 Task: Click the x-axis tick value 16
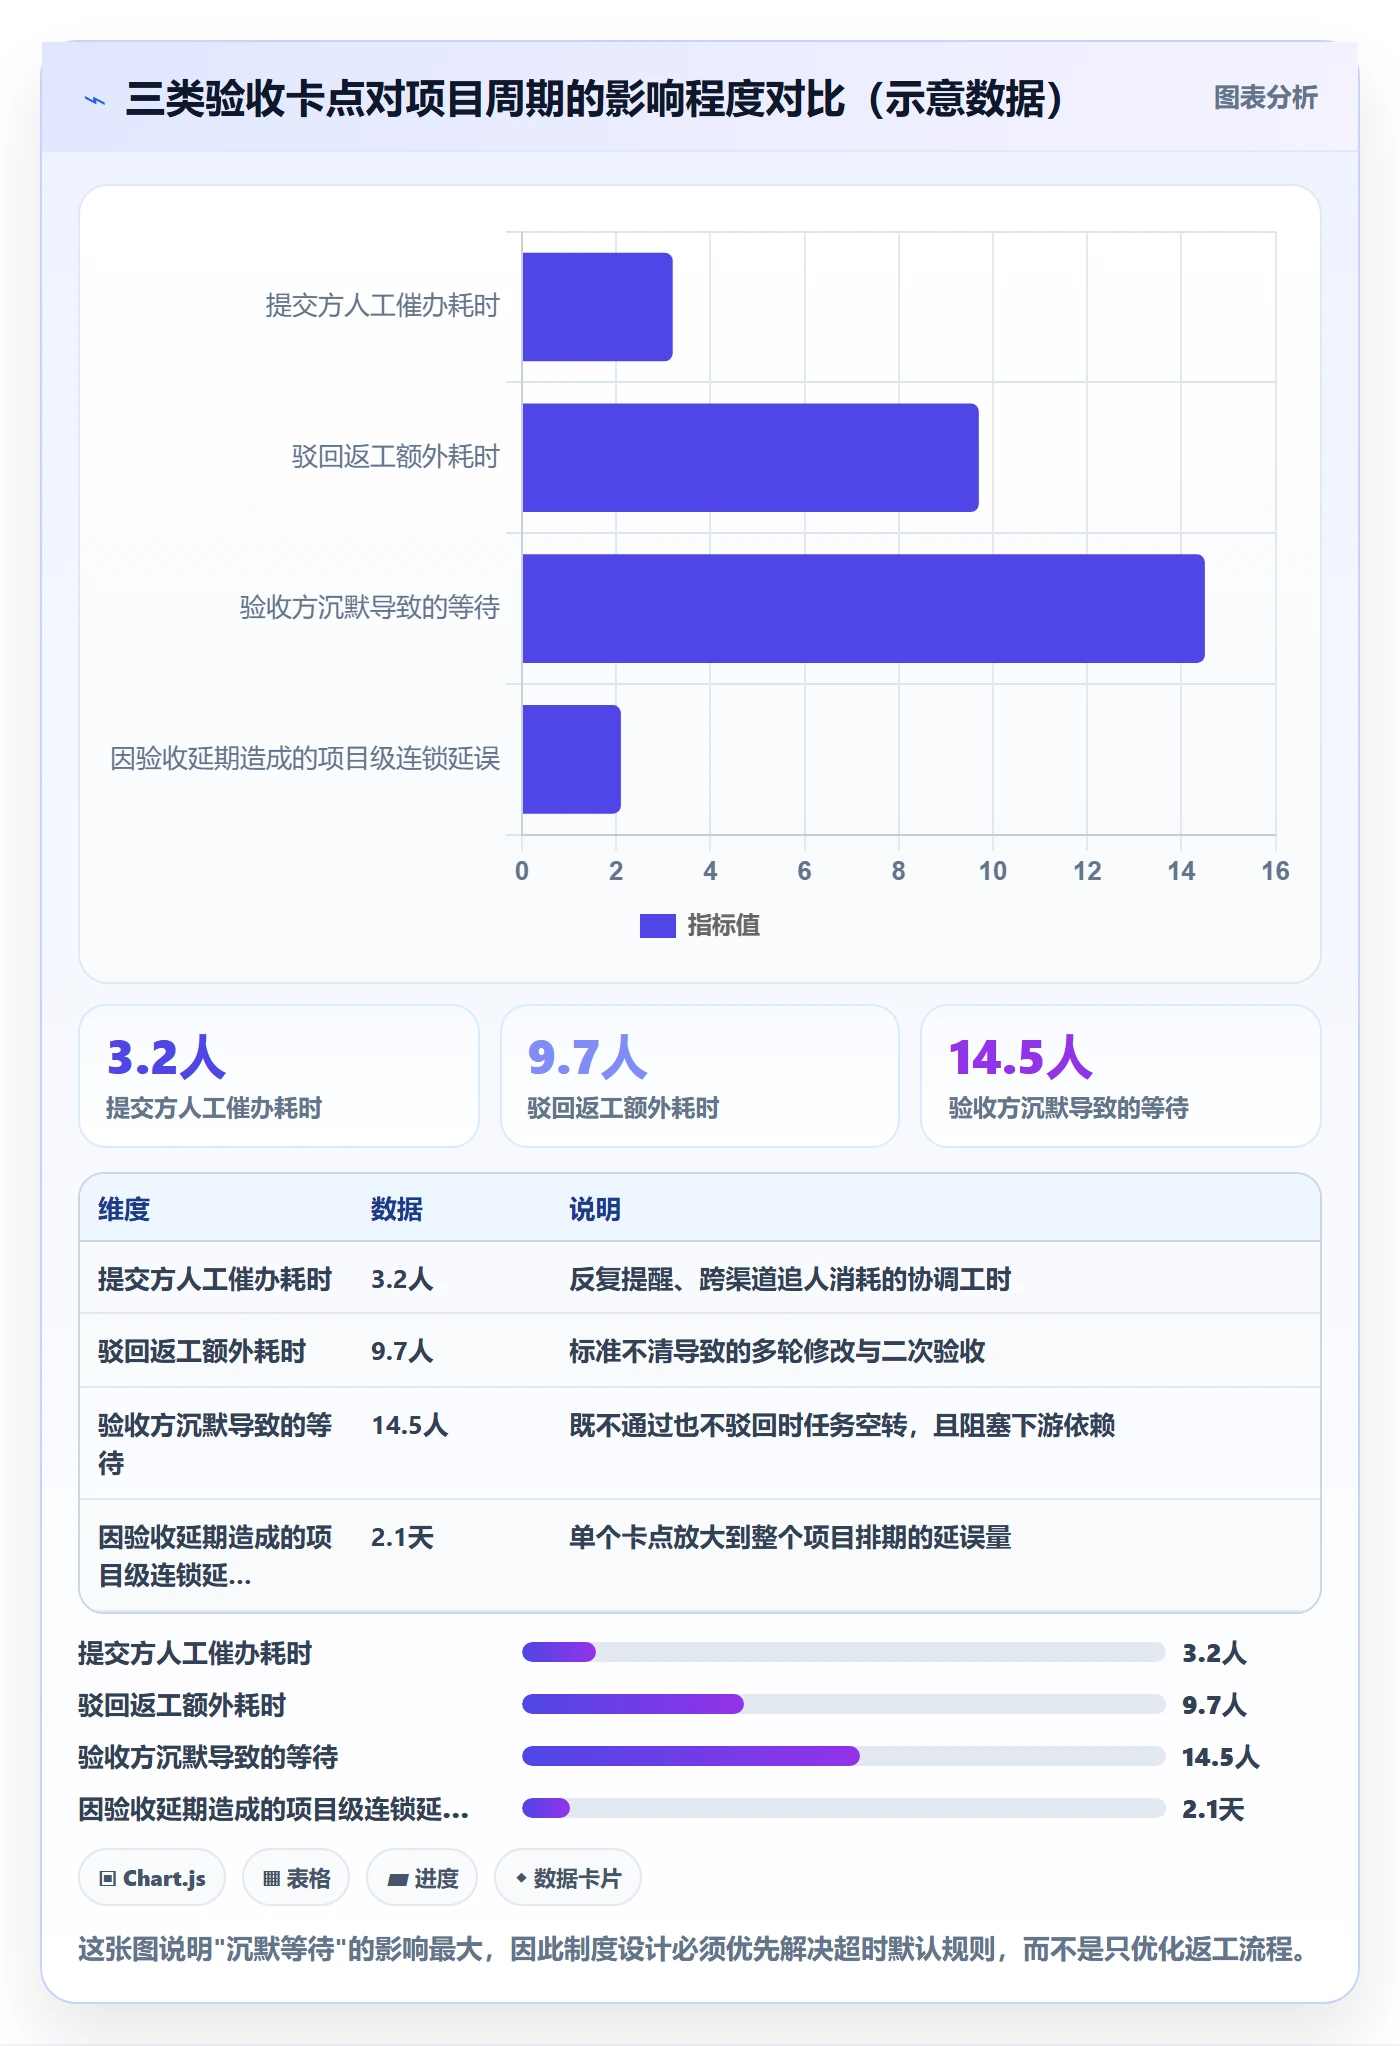(1275, 871)
